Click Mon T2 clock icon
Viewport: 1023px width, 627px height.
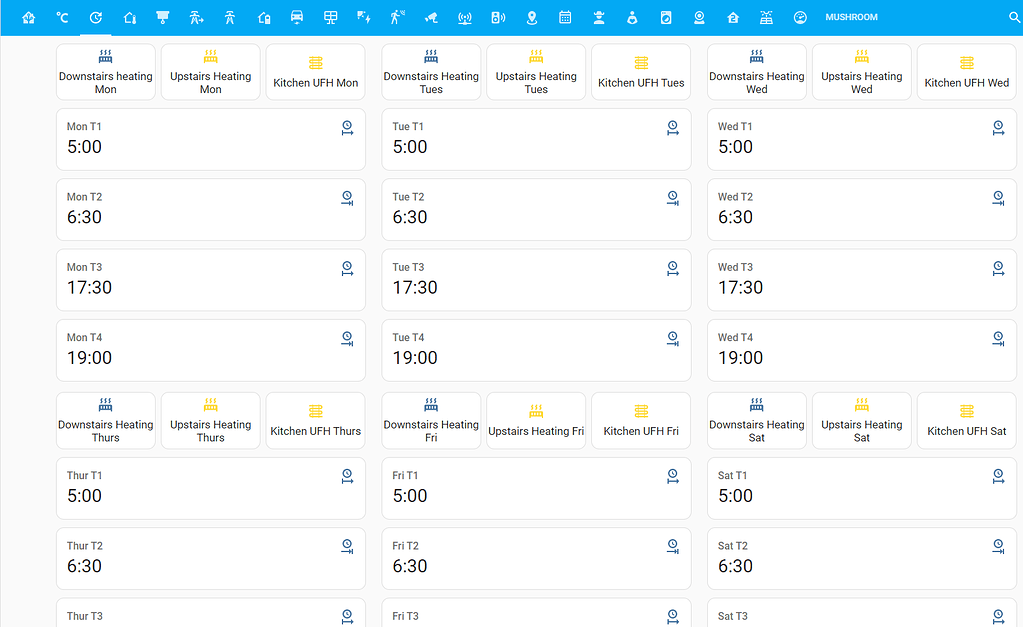pyautogui.click(x=347, y=198)
